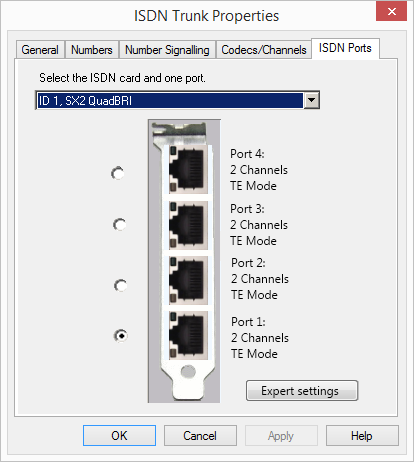This screenshot has width=414, height=462.
Task: Click the Port 4 jack image
Action: click(188, 169)
